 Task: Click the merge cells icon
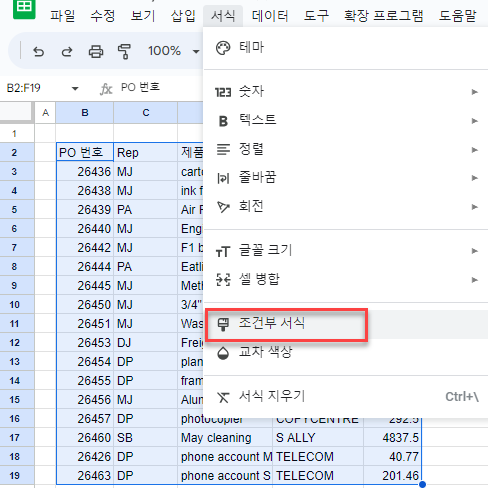coord(223,280)
